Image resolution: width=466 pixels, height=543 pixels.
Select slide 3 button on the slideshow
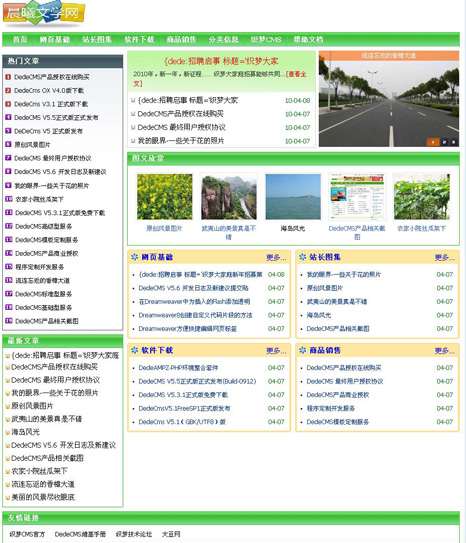pyautogui.click(x=454, y=142)
